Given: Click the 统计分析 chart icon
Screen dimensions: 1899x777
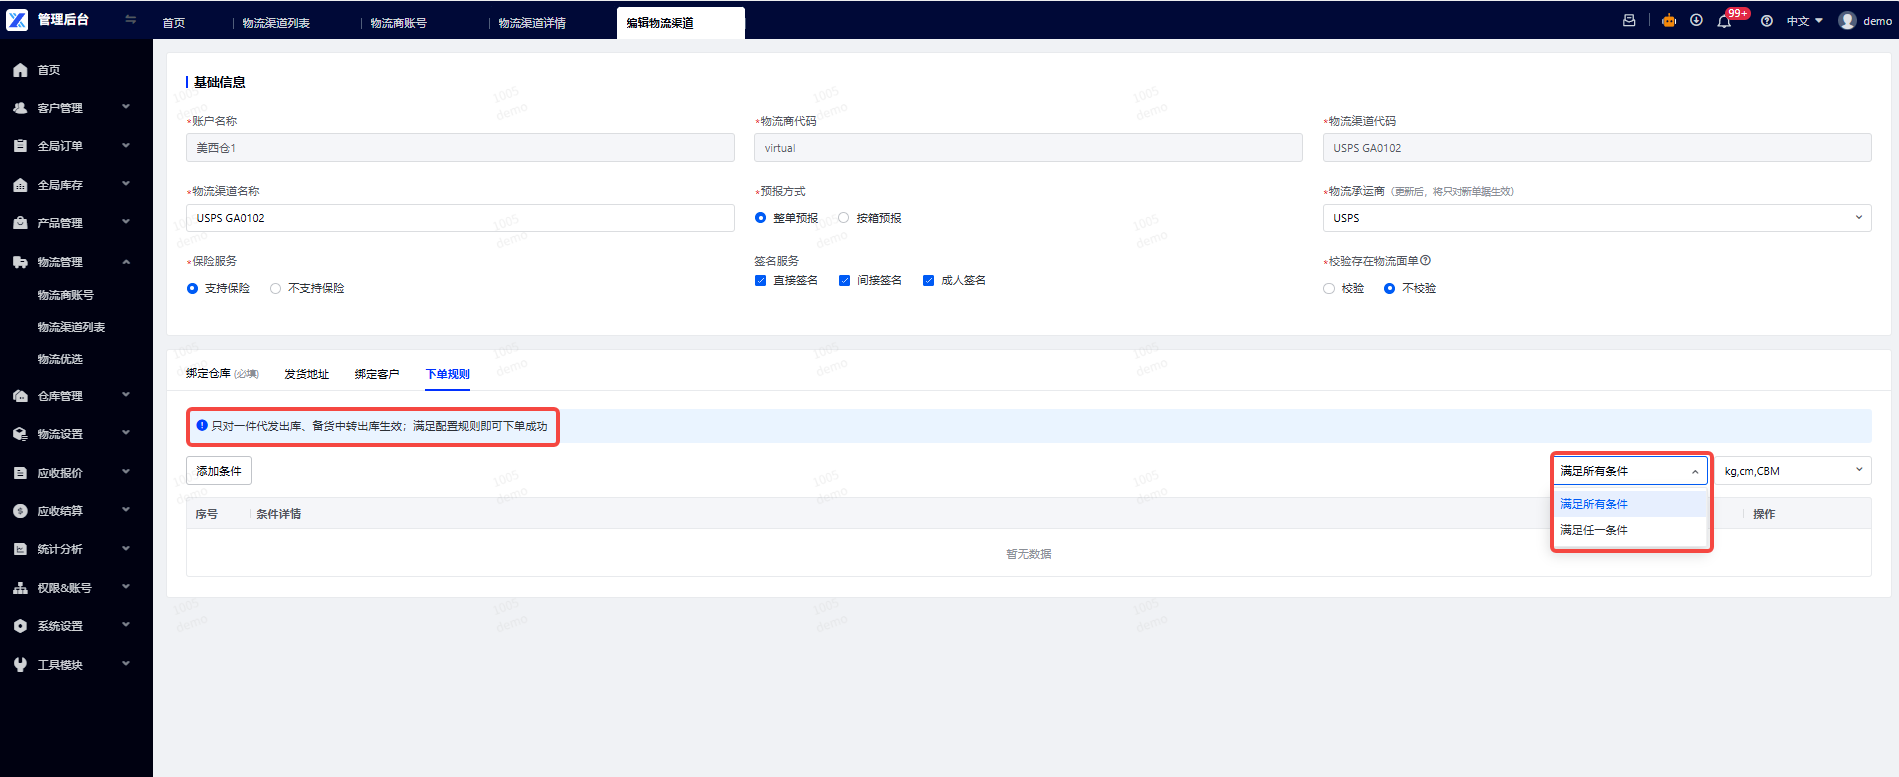Looking at the screenshot, I should (x=20, y=549).
